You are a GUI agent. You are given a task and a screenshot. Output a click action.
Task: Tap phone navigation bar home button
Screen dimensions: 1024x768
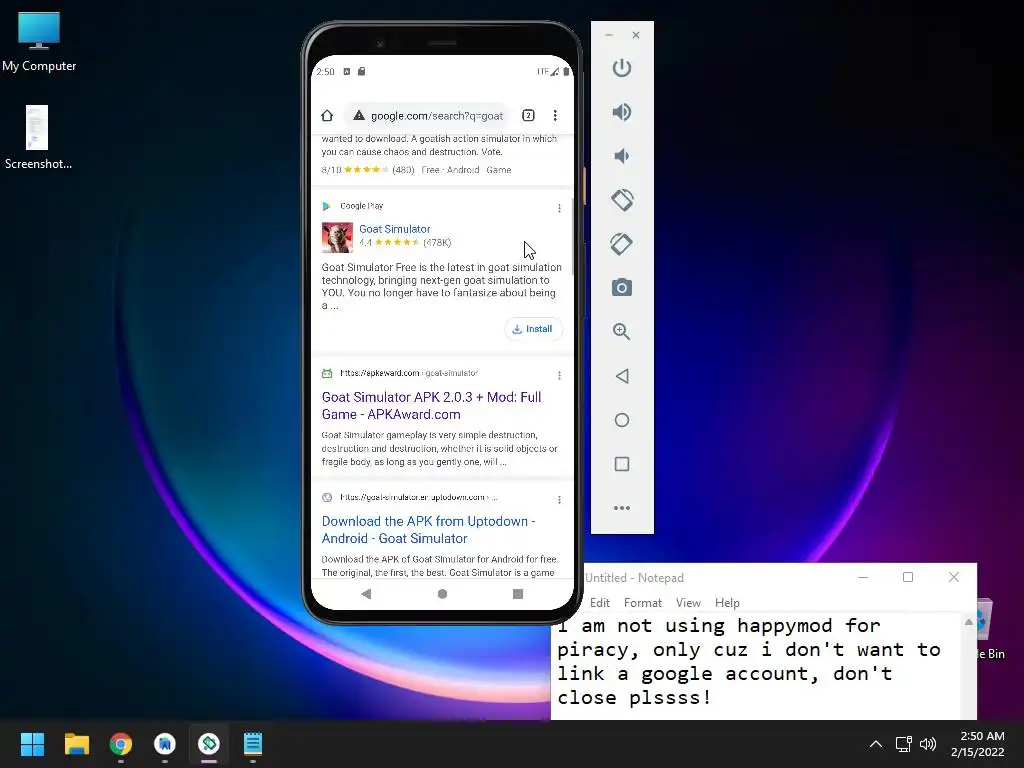(442, 594)
